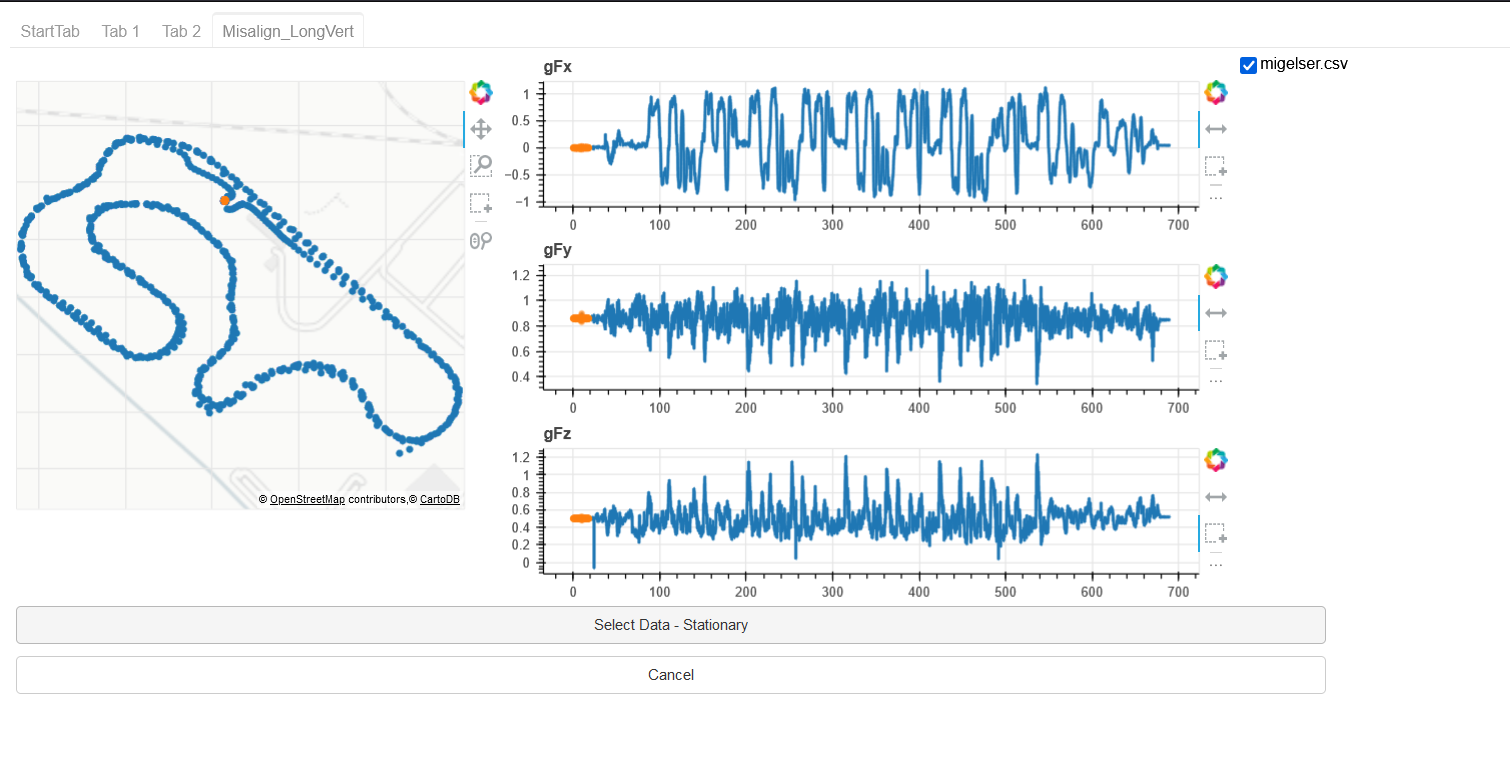The image size is (1510, 772).
Task: Click the gFy plot title
Action: pyautogui.click(x=558, y=250)
